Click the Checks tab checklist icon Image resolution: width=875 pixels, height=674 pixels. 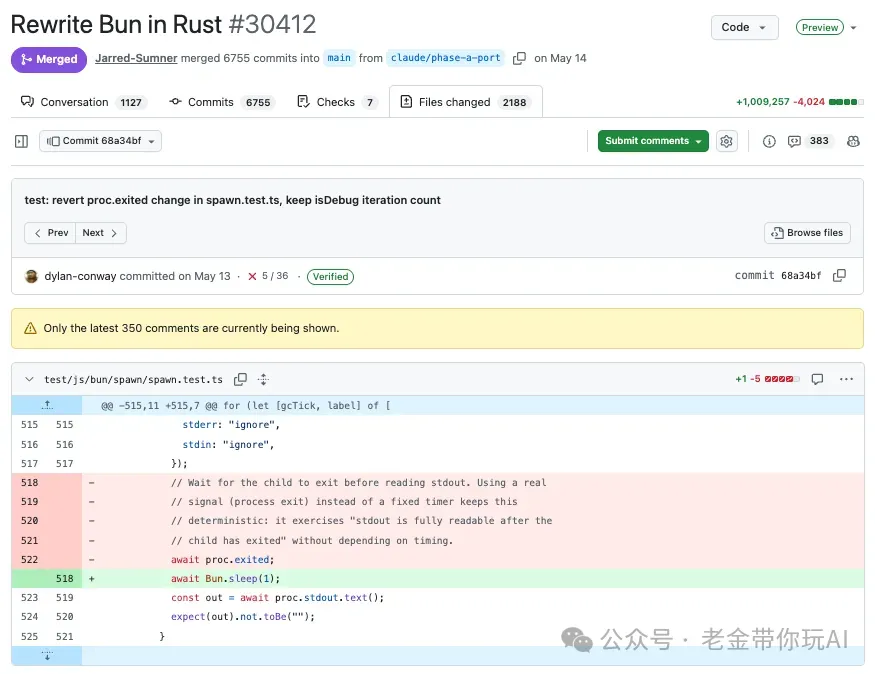click(x=303, y=102)
